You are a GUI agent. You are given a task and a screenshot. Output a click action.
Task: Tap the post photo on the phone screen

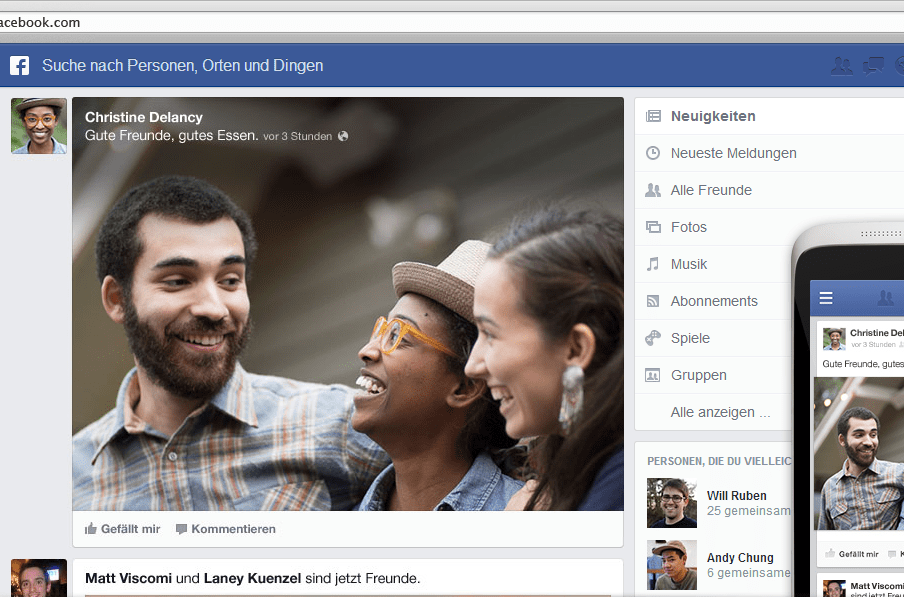coord(859,454)
